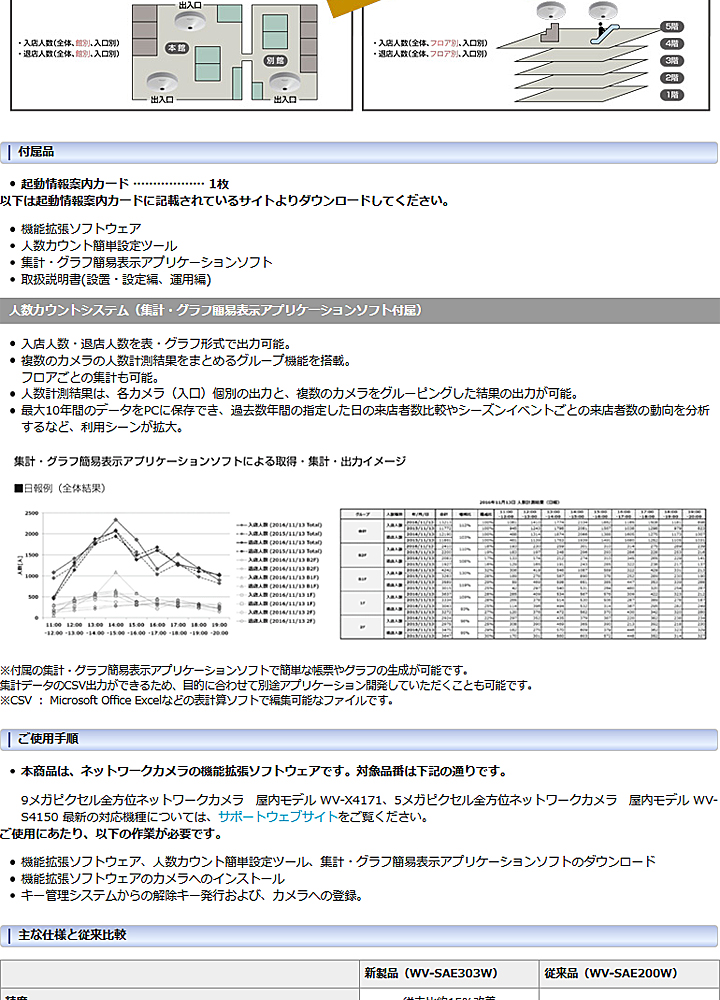Screen dimensions: 720x1000
Task: Click the people count results table image
Action: coord(524,569)
